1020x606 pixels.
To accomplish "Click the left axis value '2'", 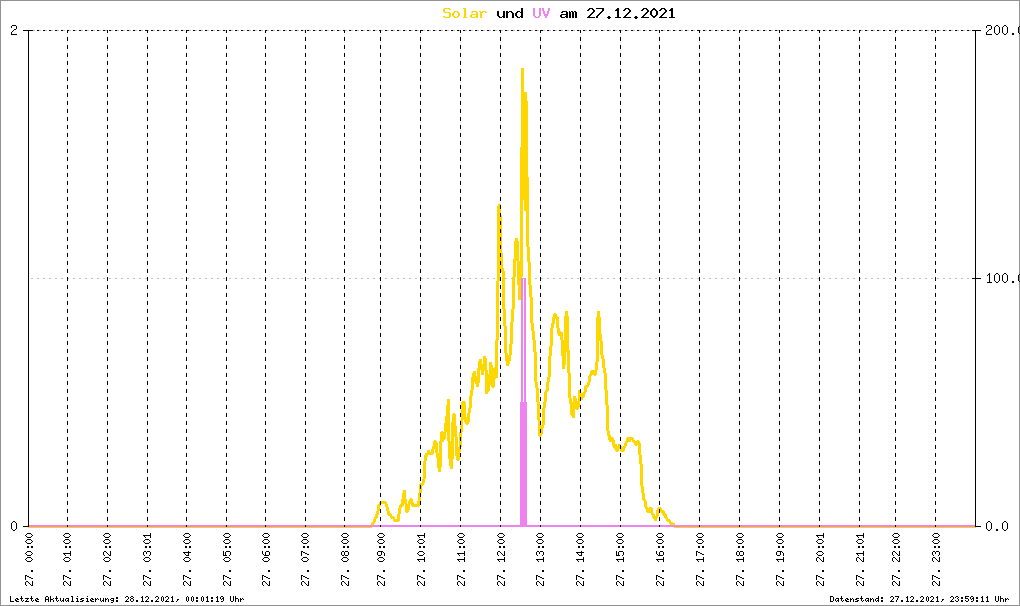I will tap(14, 31).
